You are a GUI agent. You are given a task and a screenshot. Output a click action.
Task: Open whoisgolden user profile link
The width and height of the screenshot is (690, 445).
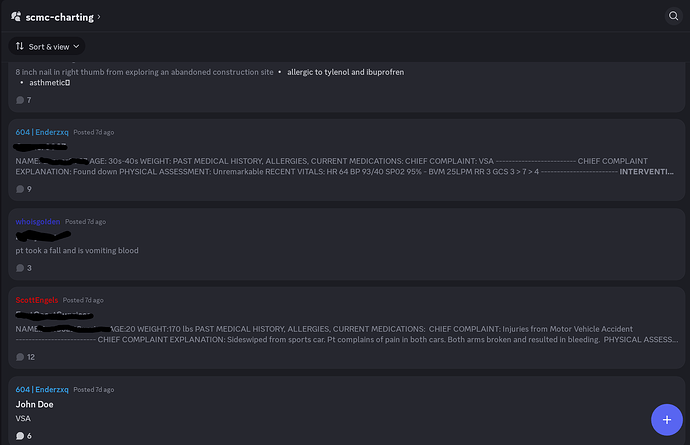point(37,221)
